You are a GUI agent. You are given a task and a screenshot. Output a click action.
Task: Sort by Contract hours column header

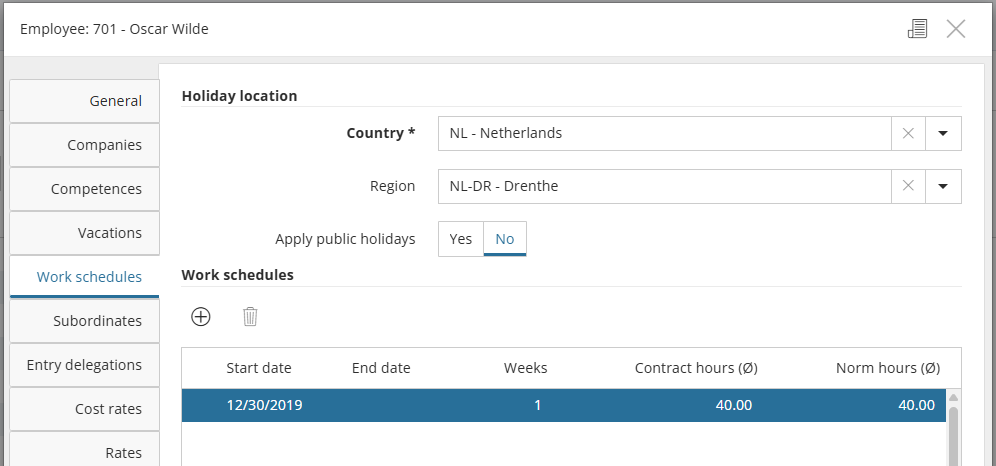coord(696,368)
